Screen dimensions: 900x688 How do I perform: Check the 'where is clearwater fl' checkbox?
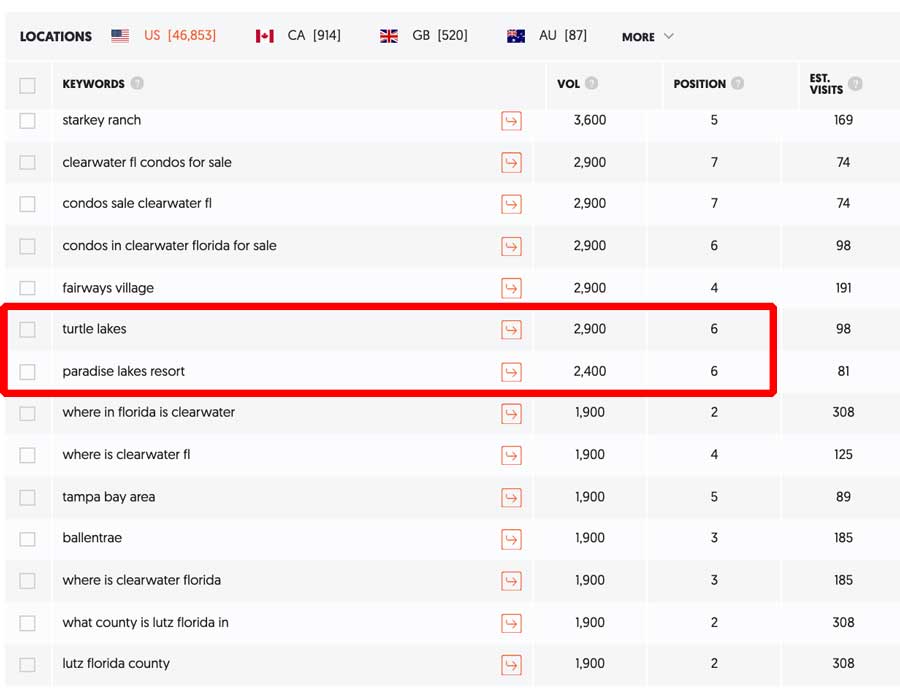coord(28,455)
